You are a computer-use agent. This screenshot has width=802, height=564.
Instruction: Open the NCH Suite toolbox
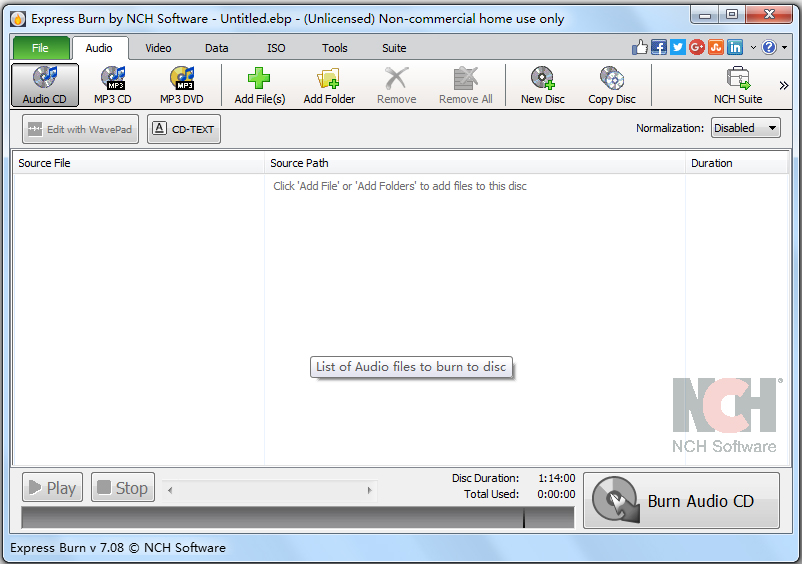[738, 85]
